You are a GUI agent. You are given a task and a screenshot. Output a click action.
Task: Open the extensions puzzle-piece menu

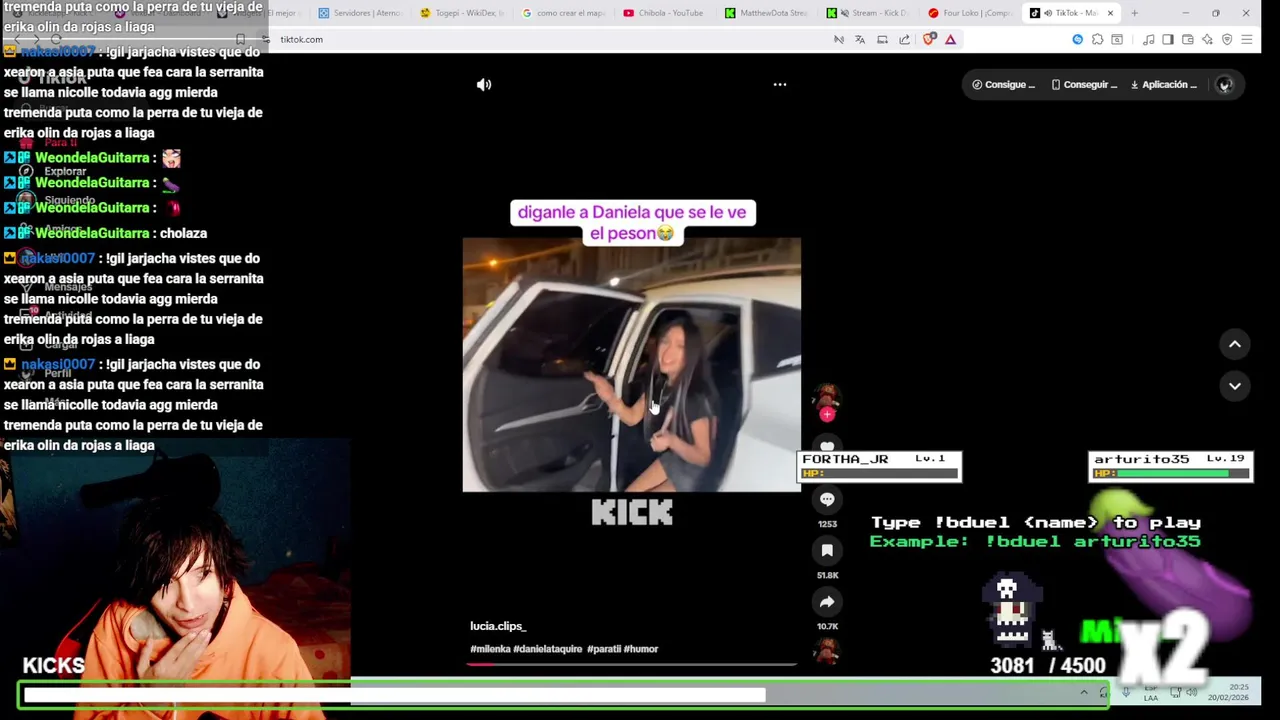(1097, 39)
